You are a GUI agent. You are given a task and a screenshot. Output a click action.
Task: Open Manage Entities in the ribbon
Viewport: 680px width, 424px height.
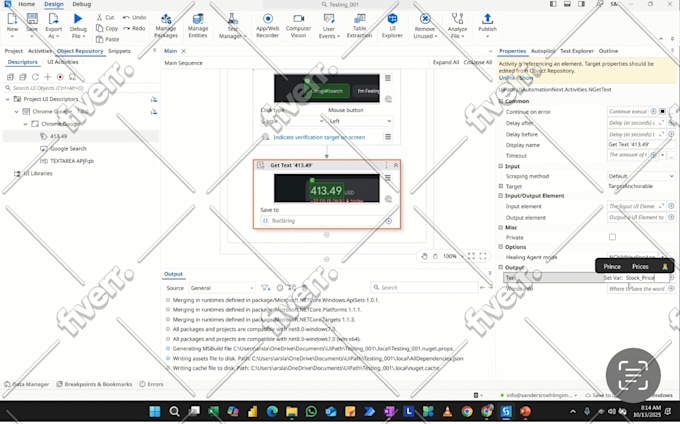coord(198,26)
